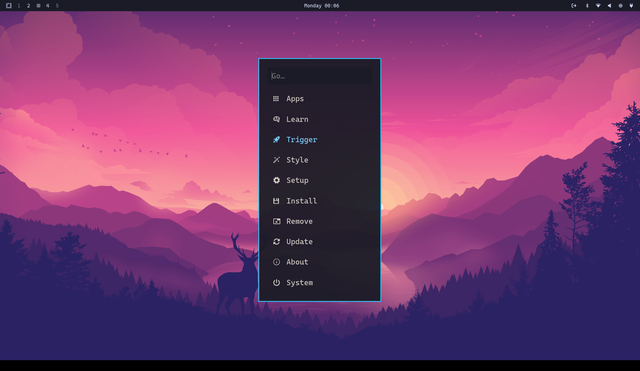Switch to workspace 2 in the top bar
This screenshot has height=371, width=640.
coord(29,6)
